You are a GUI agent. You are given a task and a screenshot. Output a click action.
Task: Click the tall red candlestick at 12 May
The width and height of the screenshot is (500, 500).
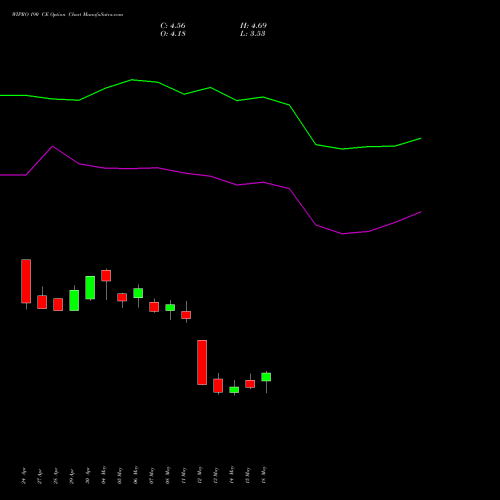pos(202,362)
